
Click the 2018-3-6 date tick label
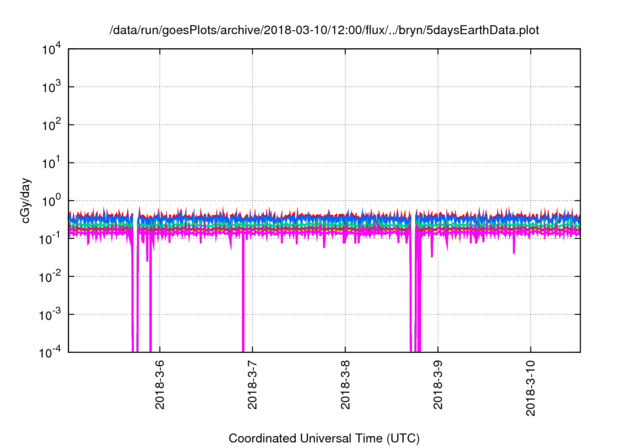[160, 384]
